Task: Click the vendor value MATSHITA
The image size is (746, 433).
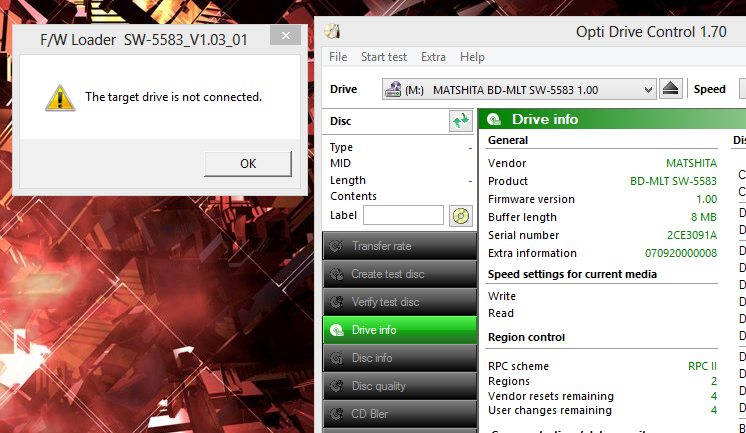Action: click(x=691, y=163)
